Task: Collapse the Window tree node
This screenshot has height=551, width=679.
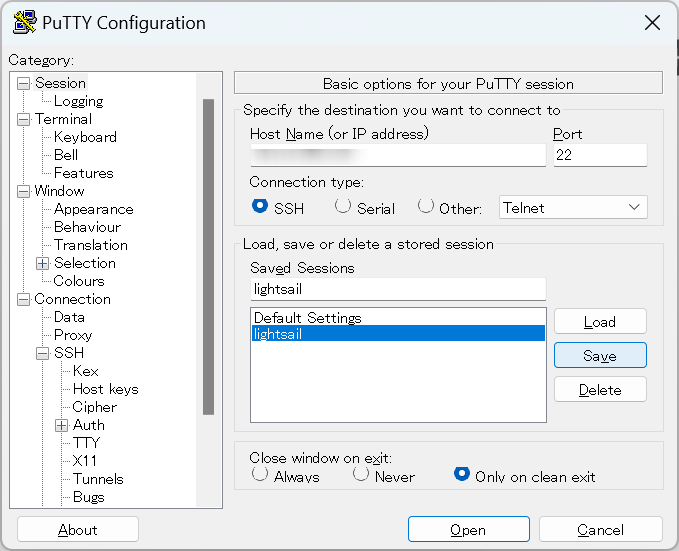Action: [x=23, y=191]
